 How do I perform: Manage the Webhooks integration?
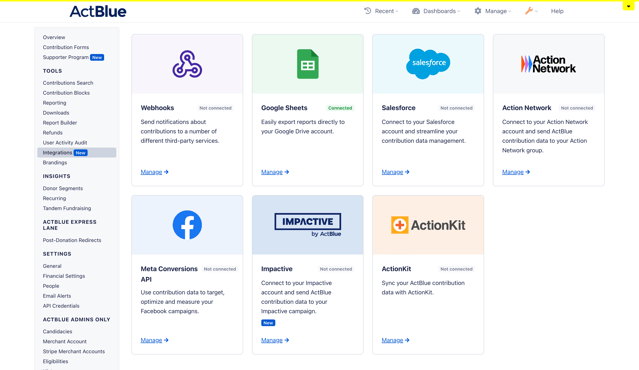154,172
